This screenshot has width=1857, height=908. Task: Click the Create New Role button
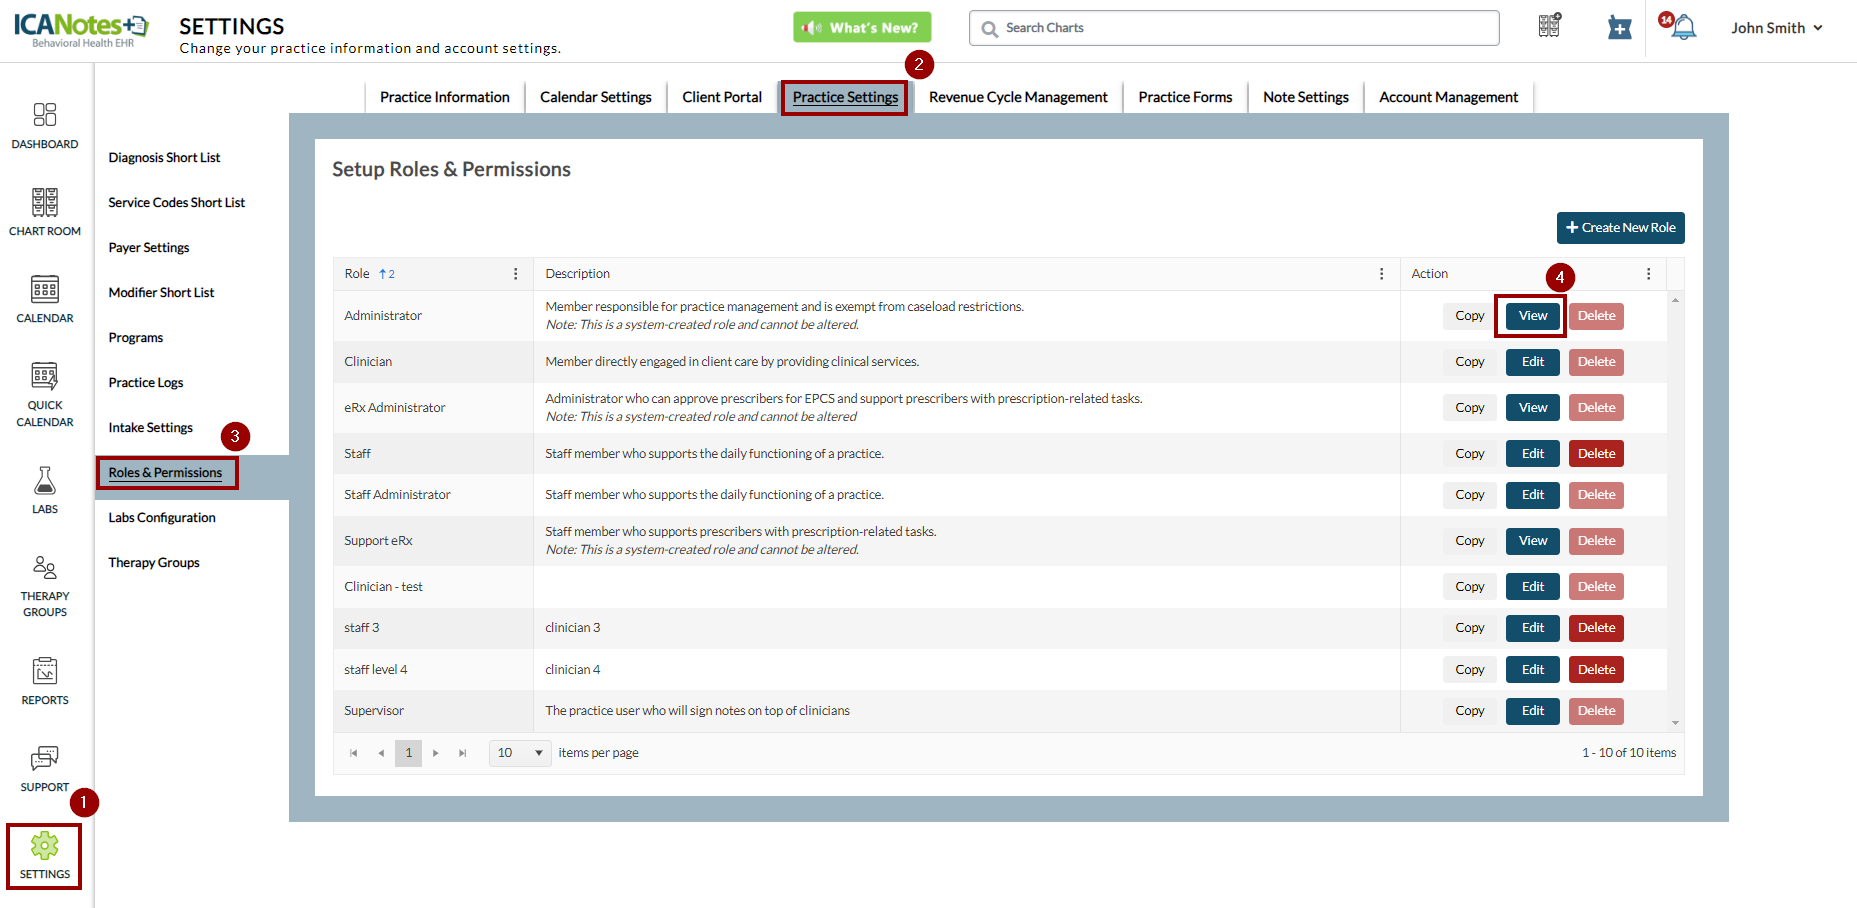(1620, 228)
